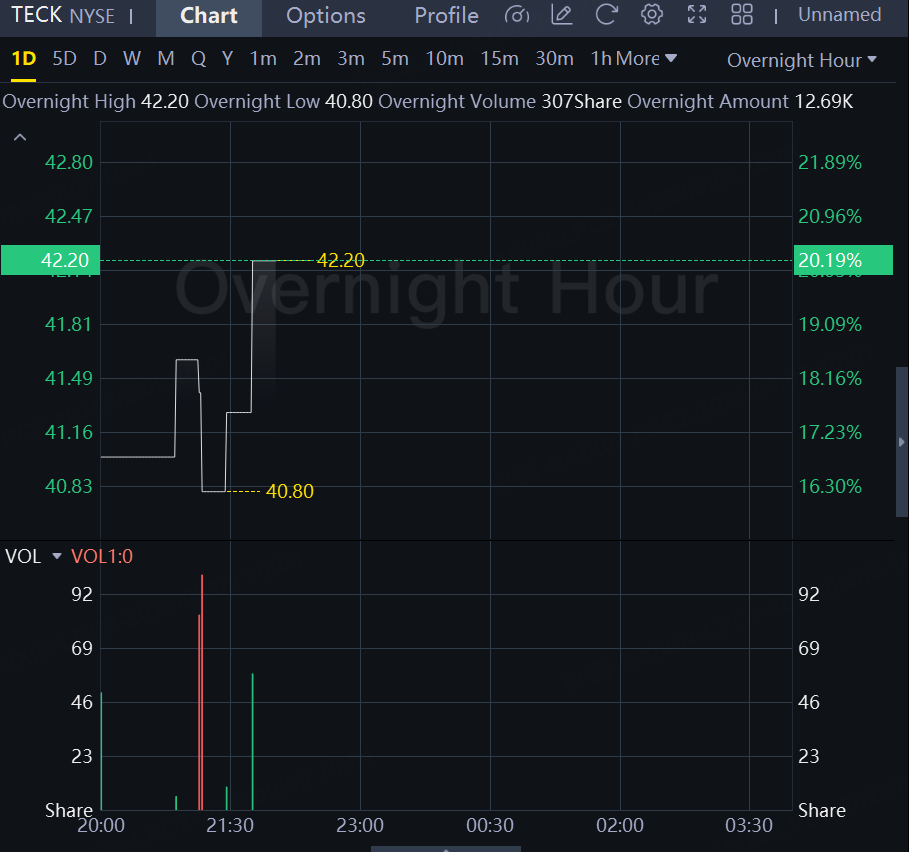909x852 pixels.
Task: Open chart settings gear icon
Action: pyautogui.click(x=652, y=14)
